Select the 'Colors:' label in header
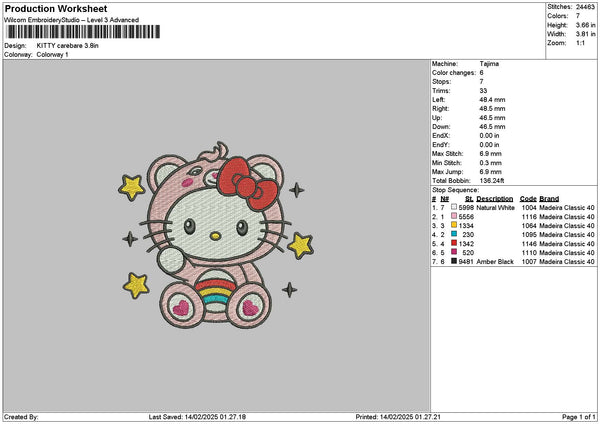The height and width of the screenshot is (424, 600). tap(557, 16)
